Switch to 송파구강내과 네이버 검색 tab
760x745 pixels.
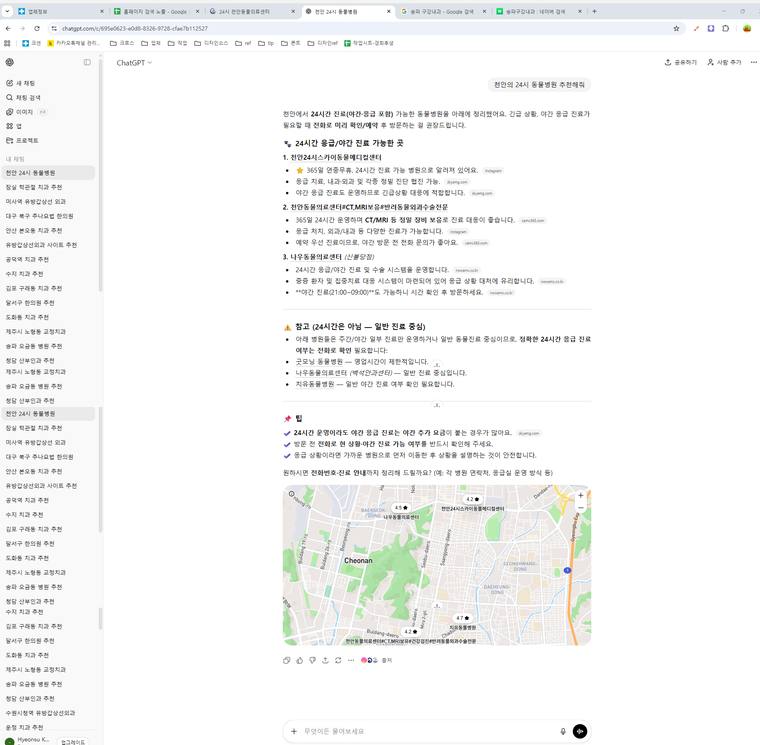pos(538,11)
